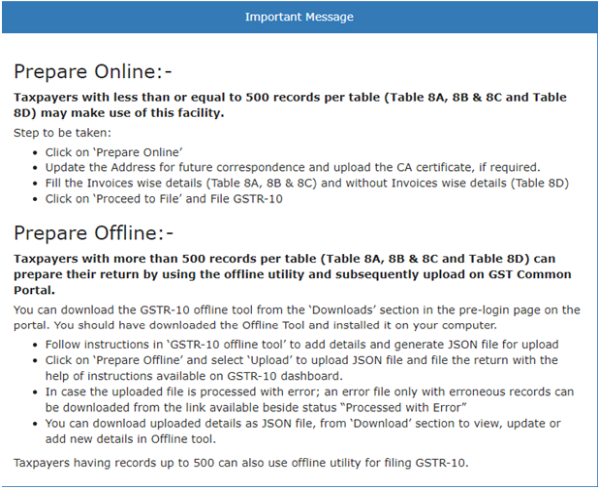Click the bold 'more than 500 records' paragraph
600x489 pixels.
point(290,266)
